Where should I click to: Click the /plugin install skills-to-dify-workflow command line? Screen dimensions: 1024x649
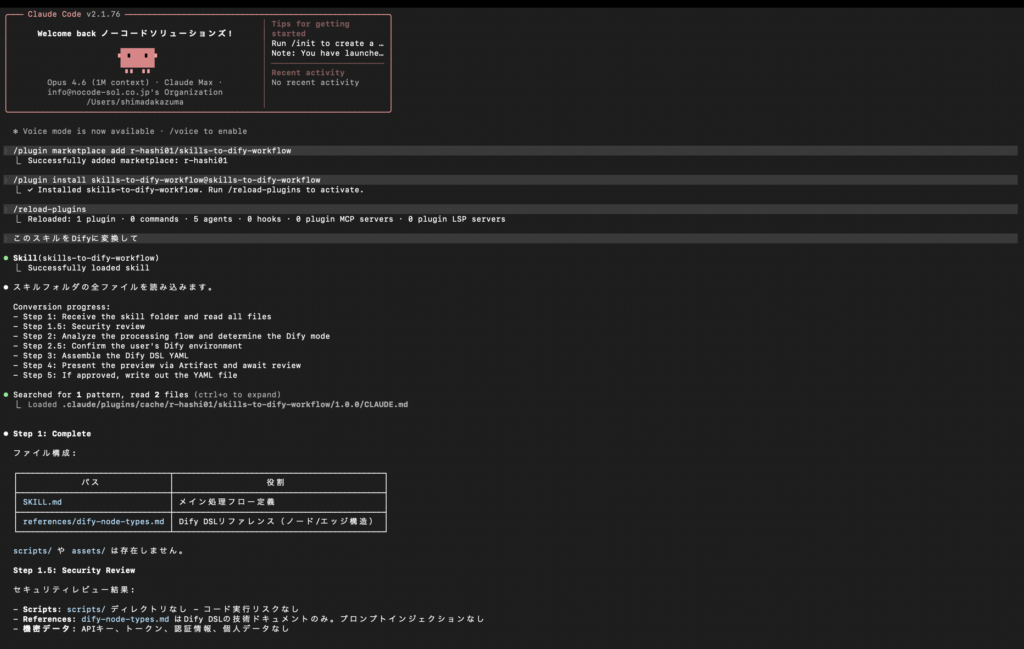point(166,180)
